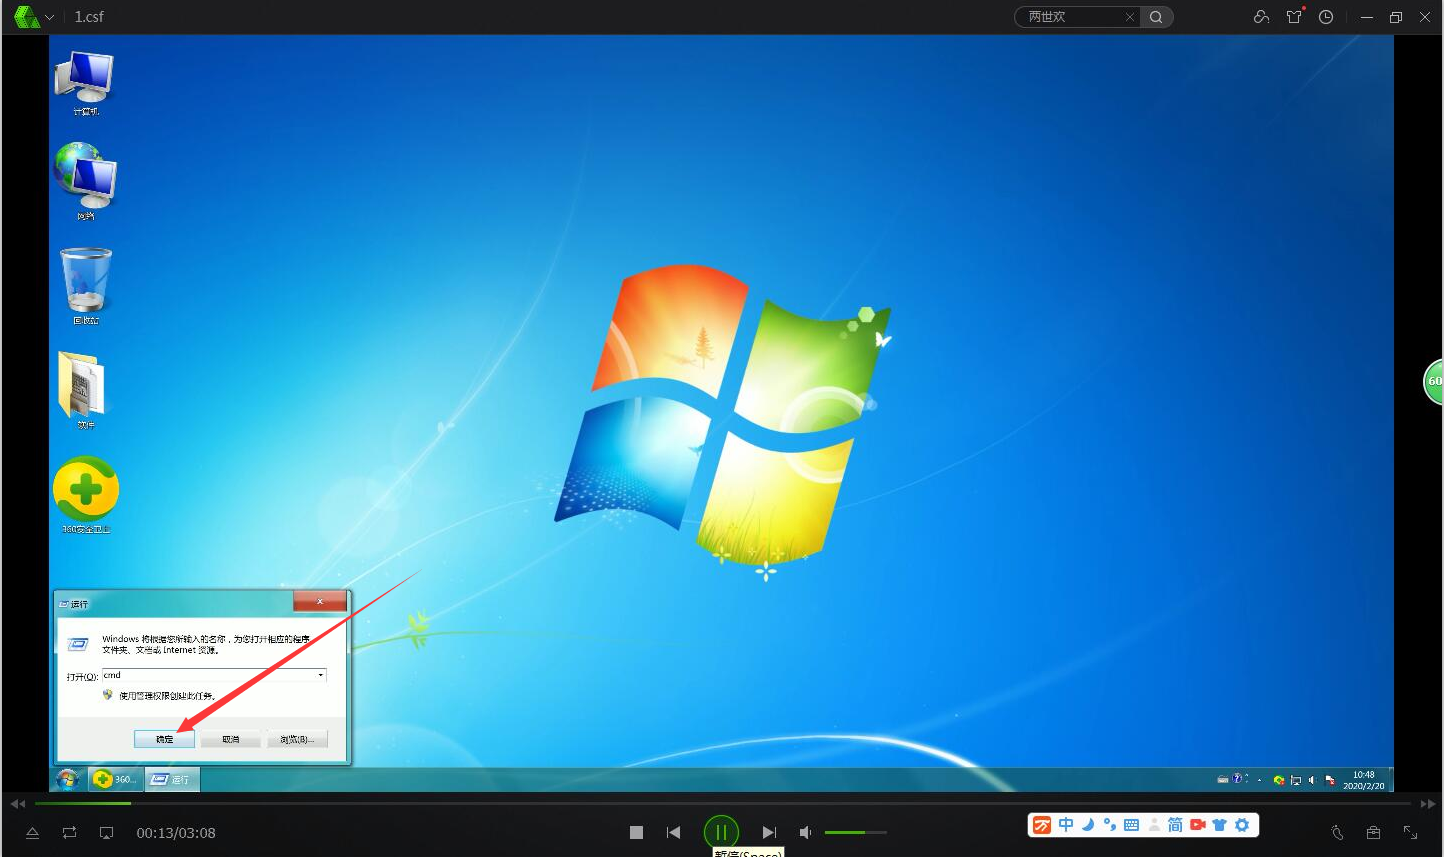Click the speaker tray icon in video taskbar

click(1312, 780)
